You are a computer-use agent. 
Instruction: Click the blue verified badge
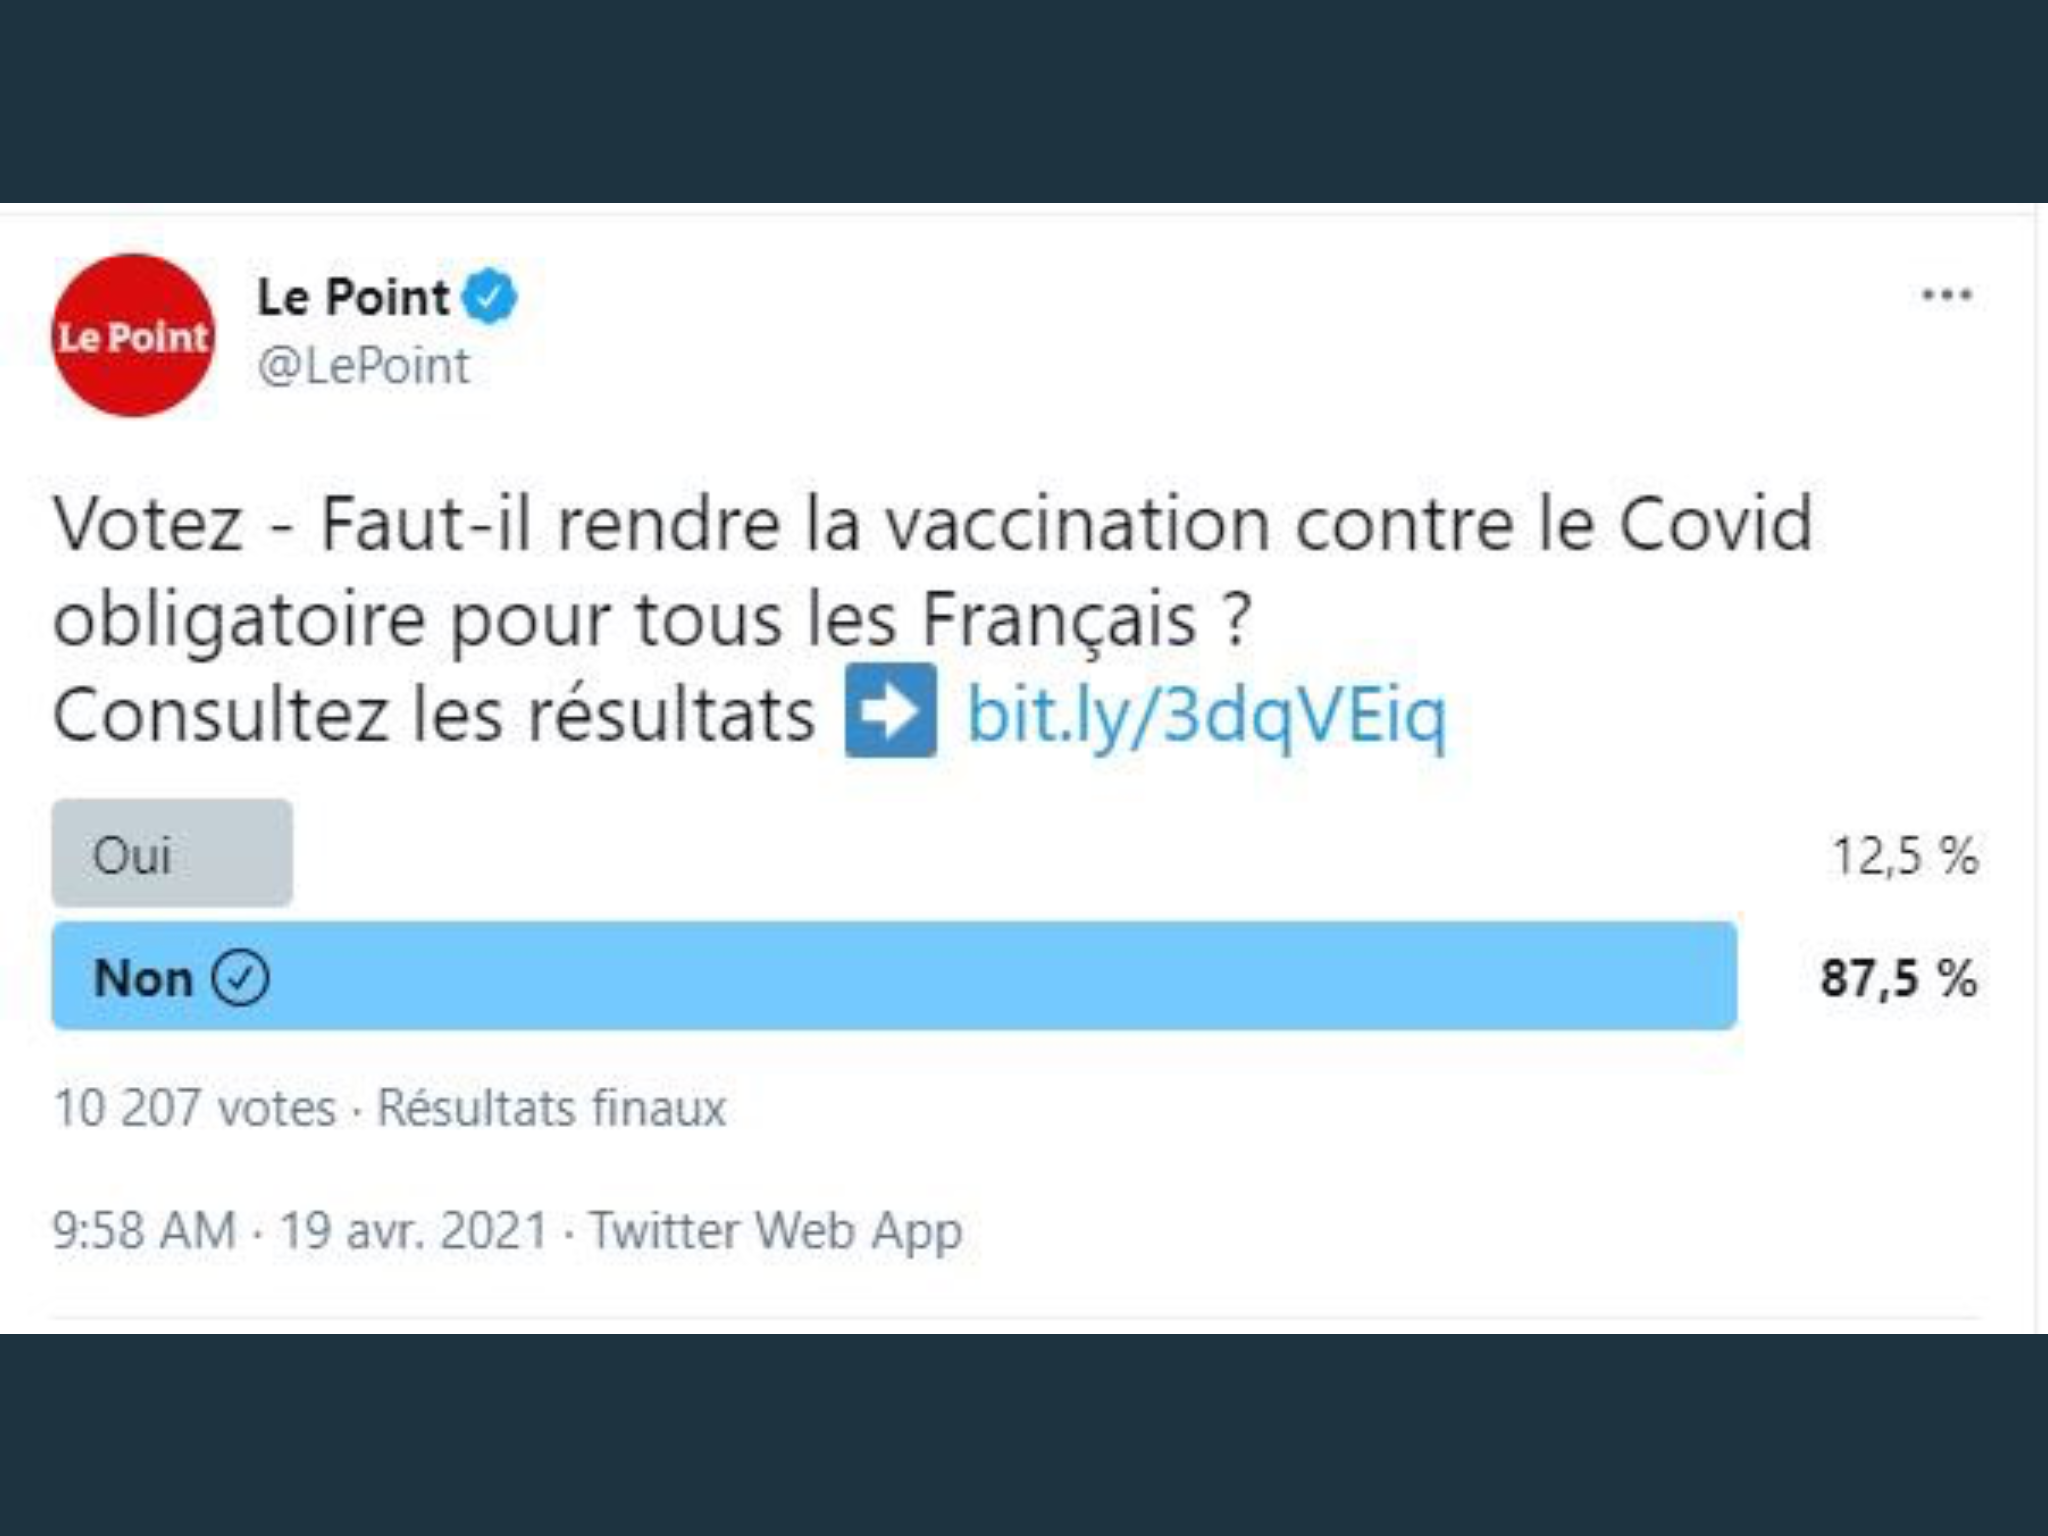490,296
